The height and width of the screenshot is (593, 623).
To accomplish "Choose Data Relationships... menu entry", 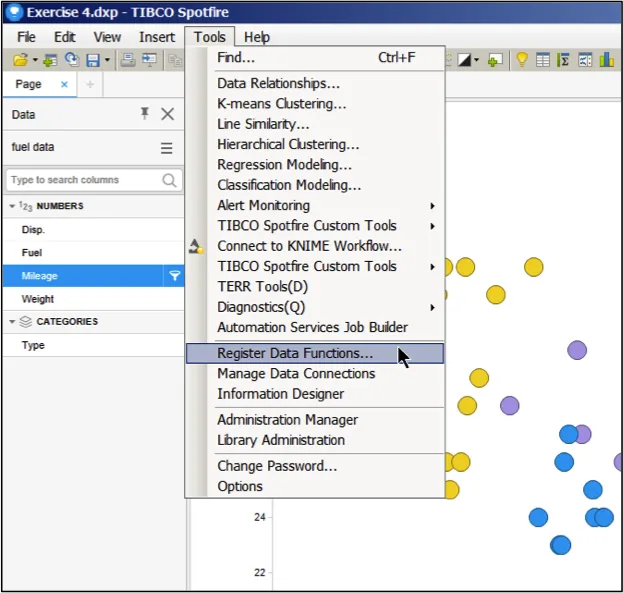I will pyautogui.click(x=315, y=83).
